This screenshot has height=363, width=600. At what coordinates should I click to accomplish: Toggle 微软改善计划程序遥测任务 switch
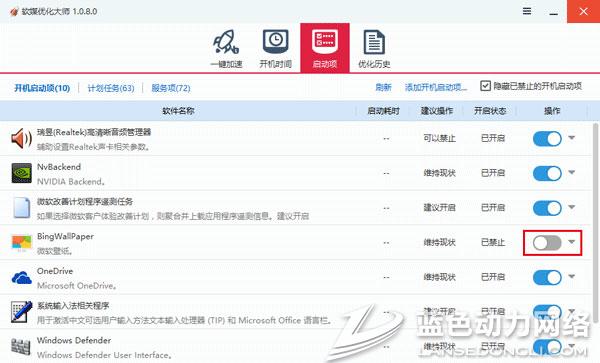click(x=547, y=208)
